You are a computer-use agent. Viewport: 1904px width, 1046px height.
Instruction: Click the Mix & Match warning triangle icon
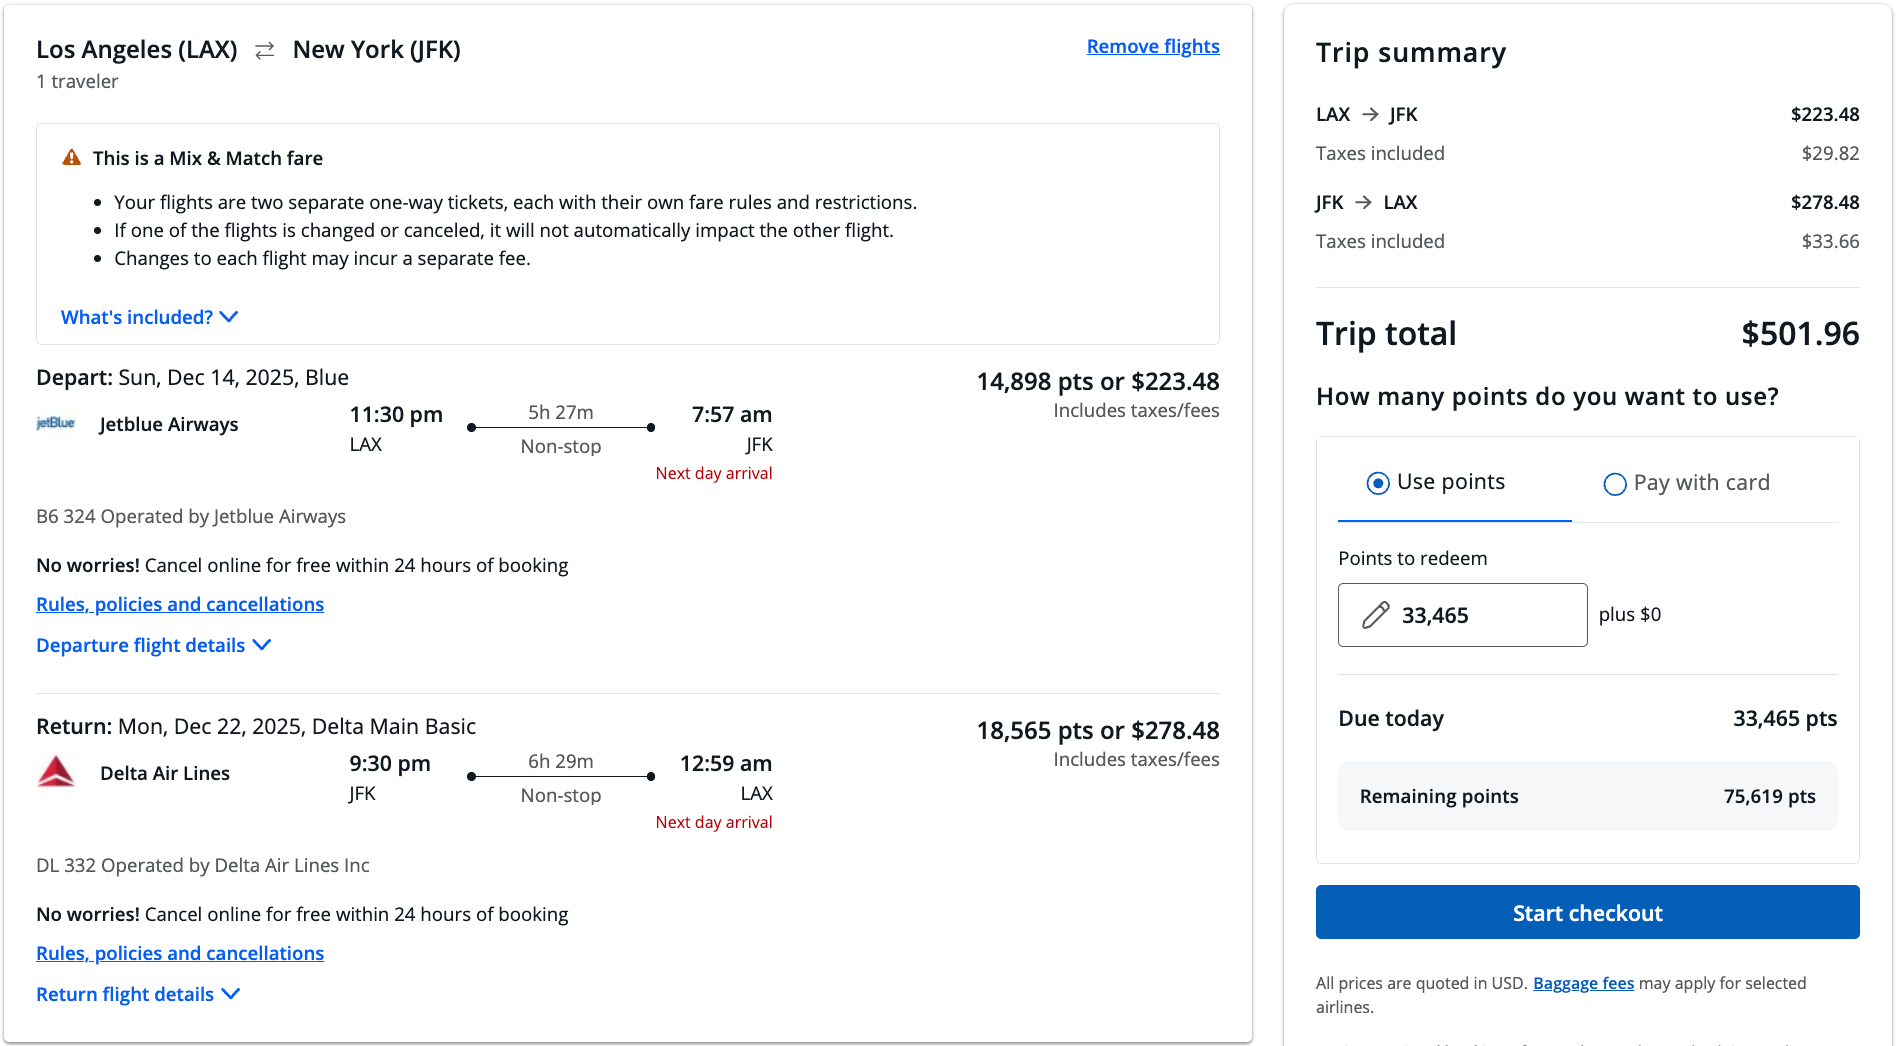click(72, 158)
